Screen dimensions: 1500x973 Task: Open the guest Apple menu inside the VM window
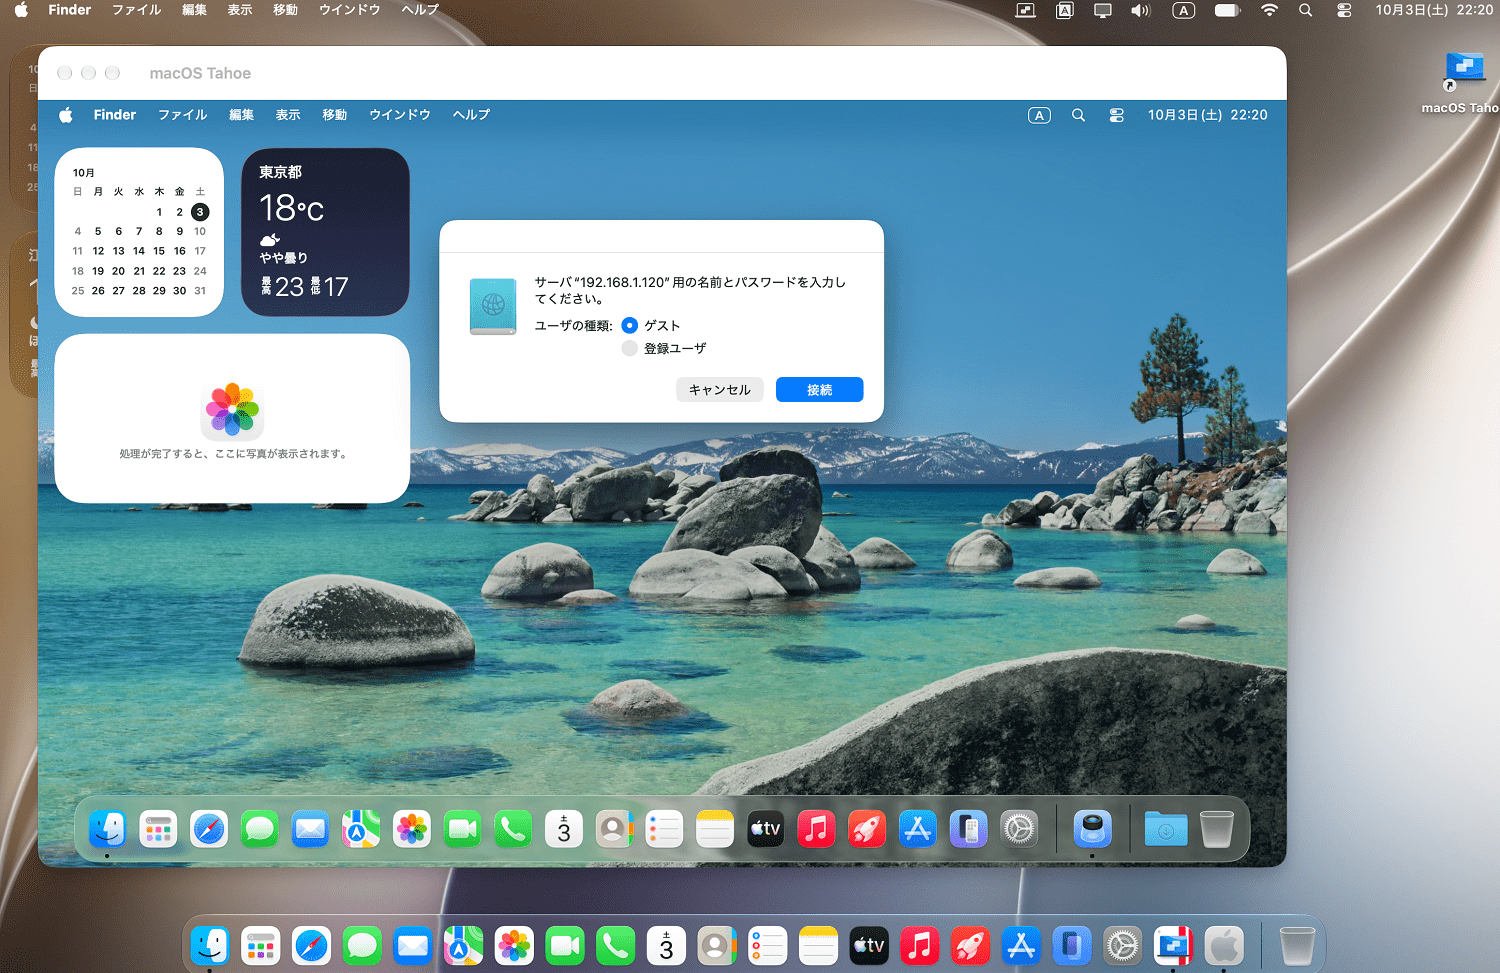[x=66, y=115]
